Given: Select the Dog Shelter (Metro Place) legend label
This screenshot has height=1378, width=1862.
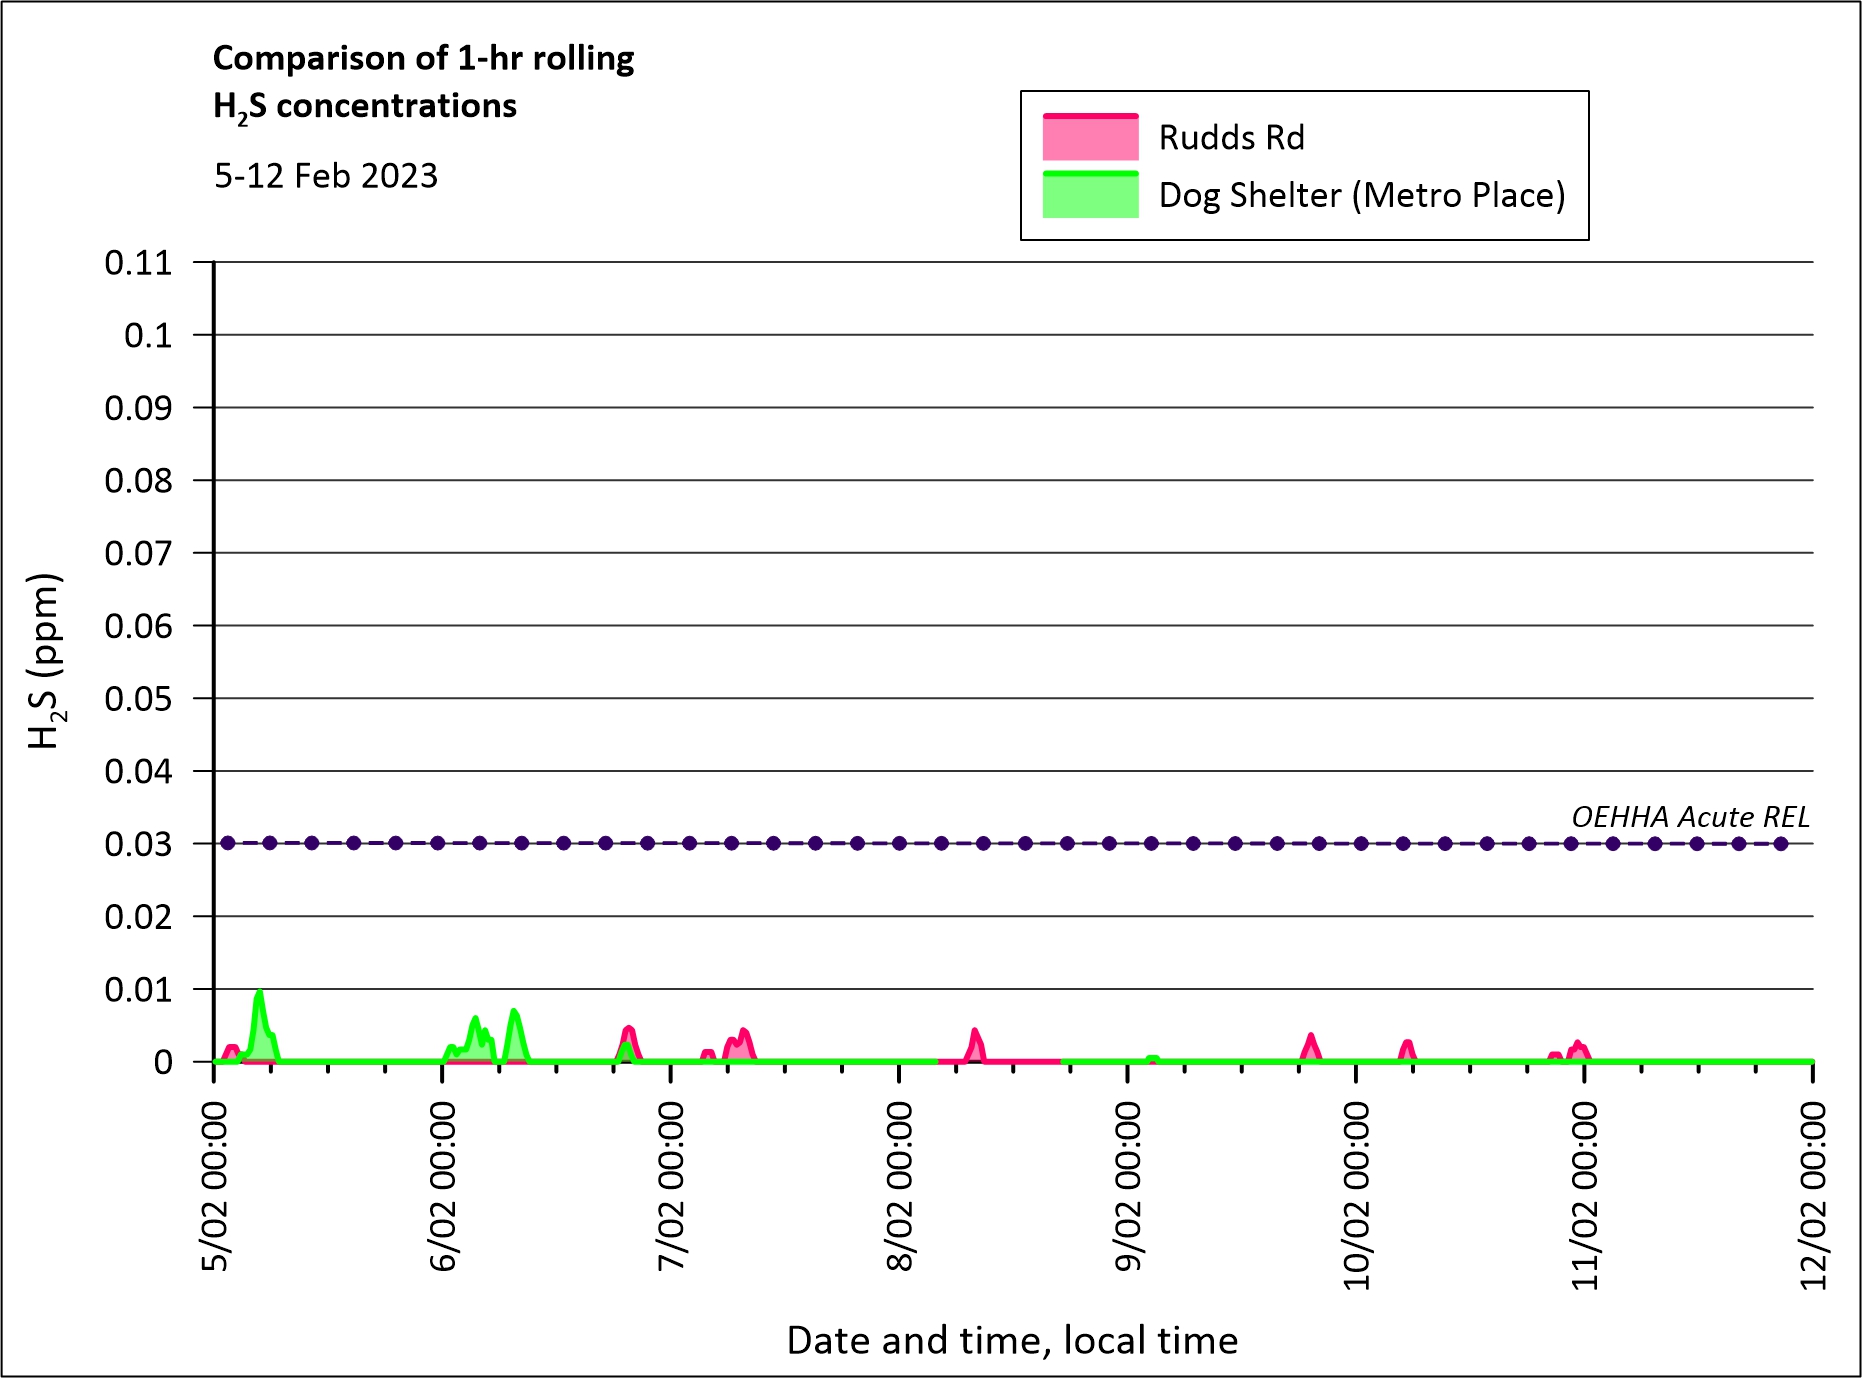Looking at the screenshot, I should tap(1361, 195).
